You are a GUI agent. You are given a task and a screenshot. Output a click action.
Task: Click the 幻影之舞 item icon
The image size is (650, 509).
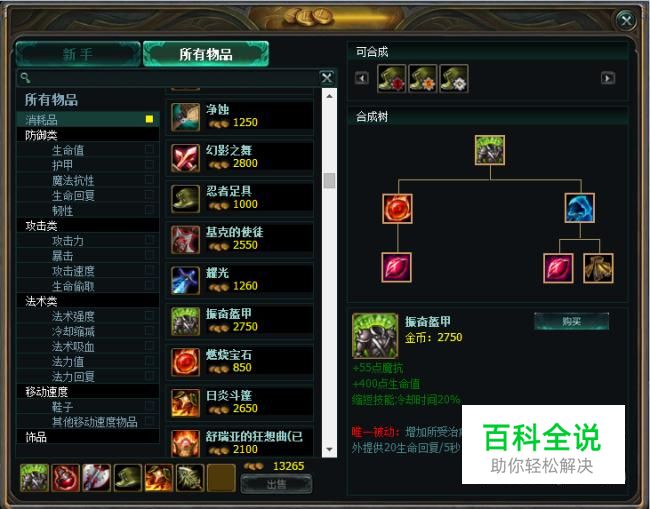click(x=185, y=158)
